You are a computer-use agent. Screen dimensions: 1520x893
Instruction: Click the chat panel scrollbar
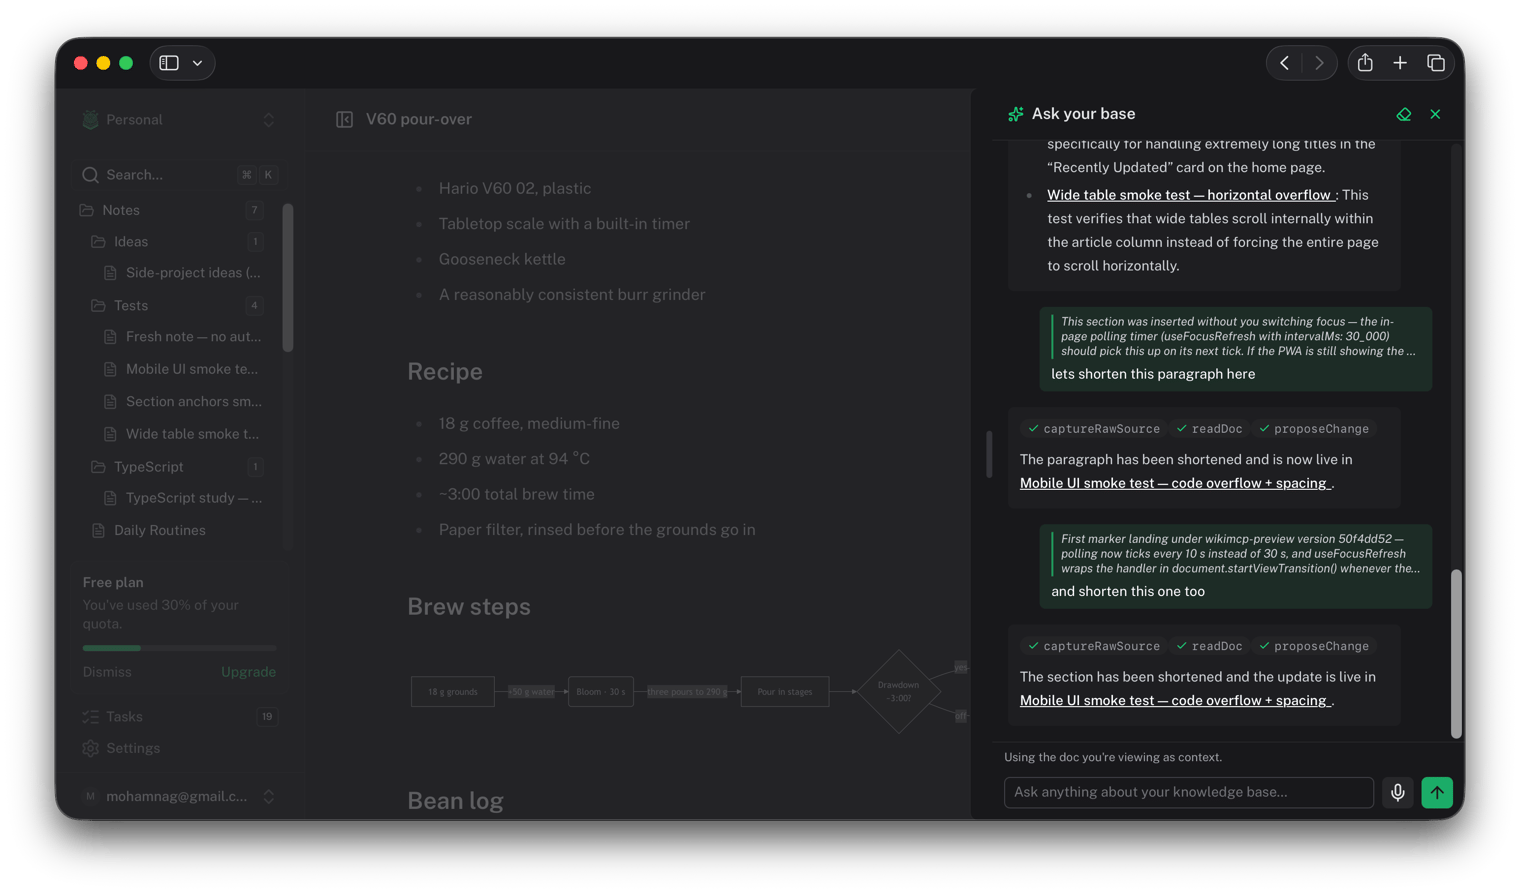click(x=1456, y=653)
